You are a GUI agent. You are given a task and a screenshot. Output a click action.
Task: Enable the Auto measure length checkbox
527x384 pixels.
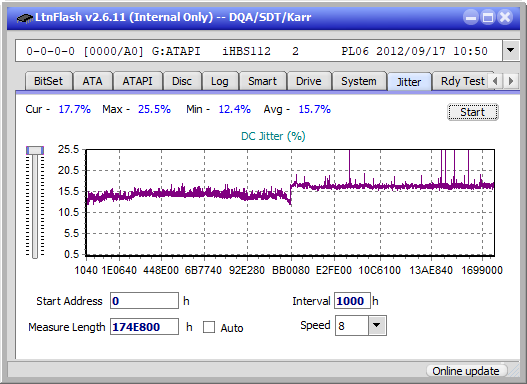(209, 327)
